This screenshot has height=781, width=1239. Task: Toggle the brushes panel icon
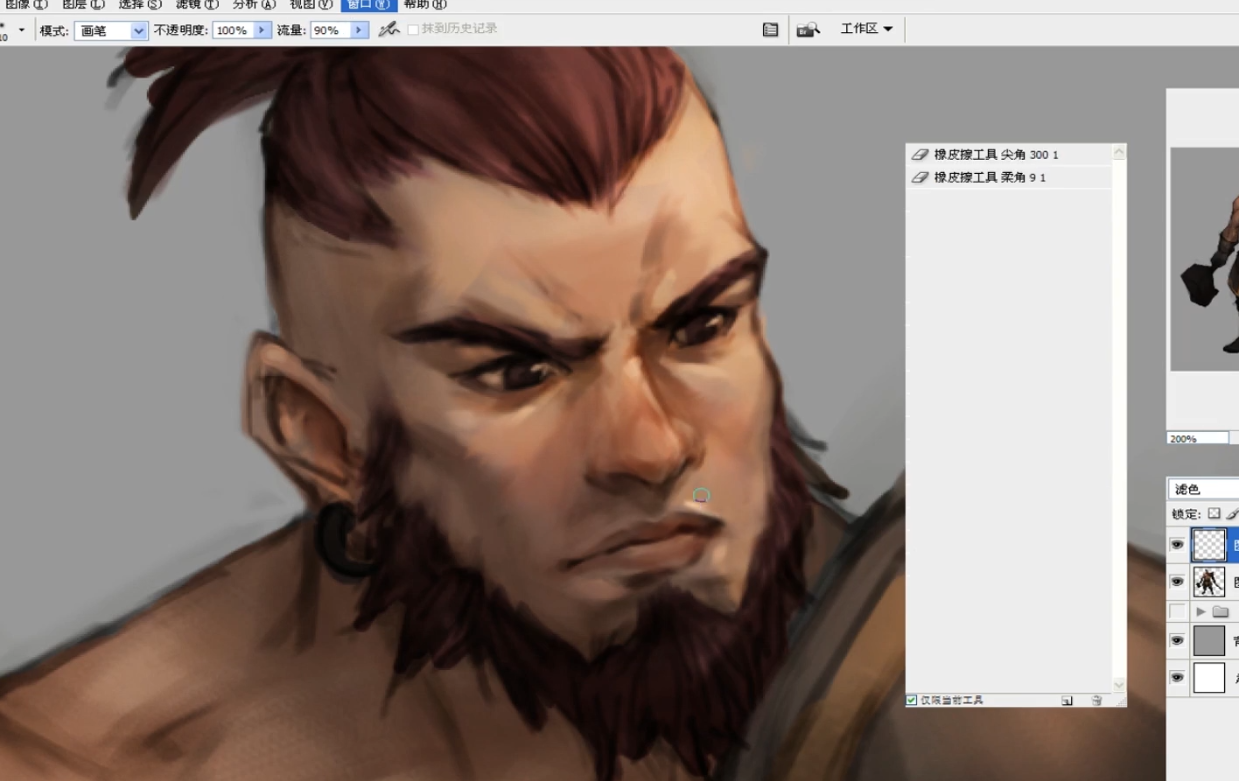pyautogui.click(x=770, y=30)
